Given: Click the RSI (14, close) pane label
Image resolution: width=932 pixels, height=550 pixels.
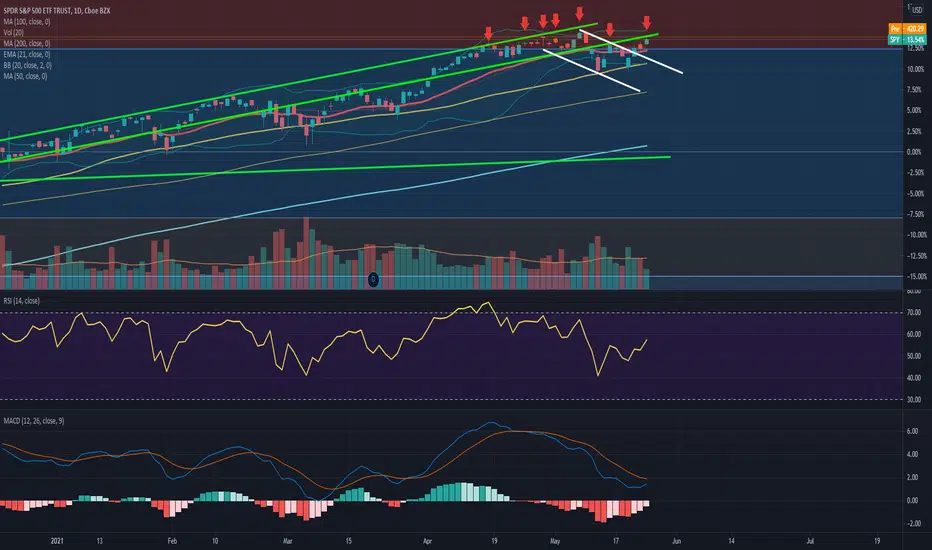Looking at the screenshot, I should [21, 301].
